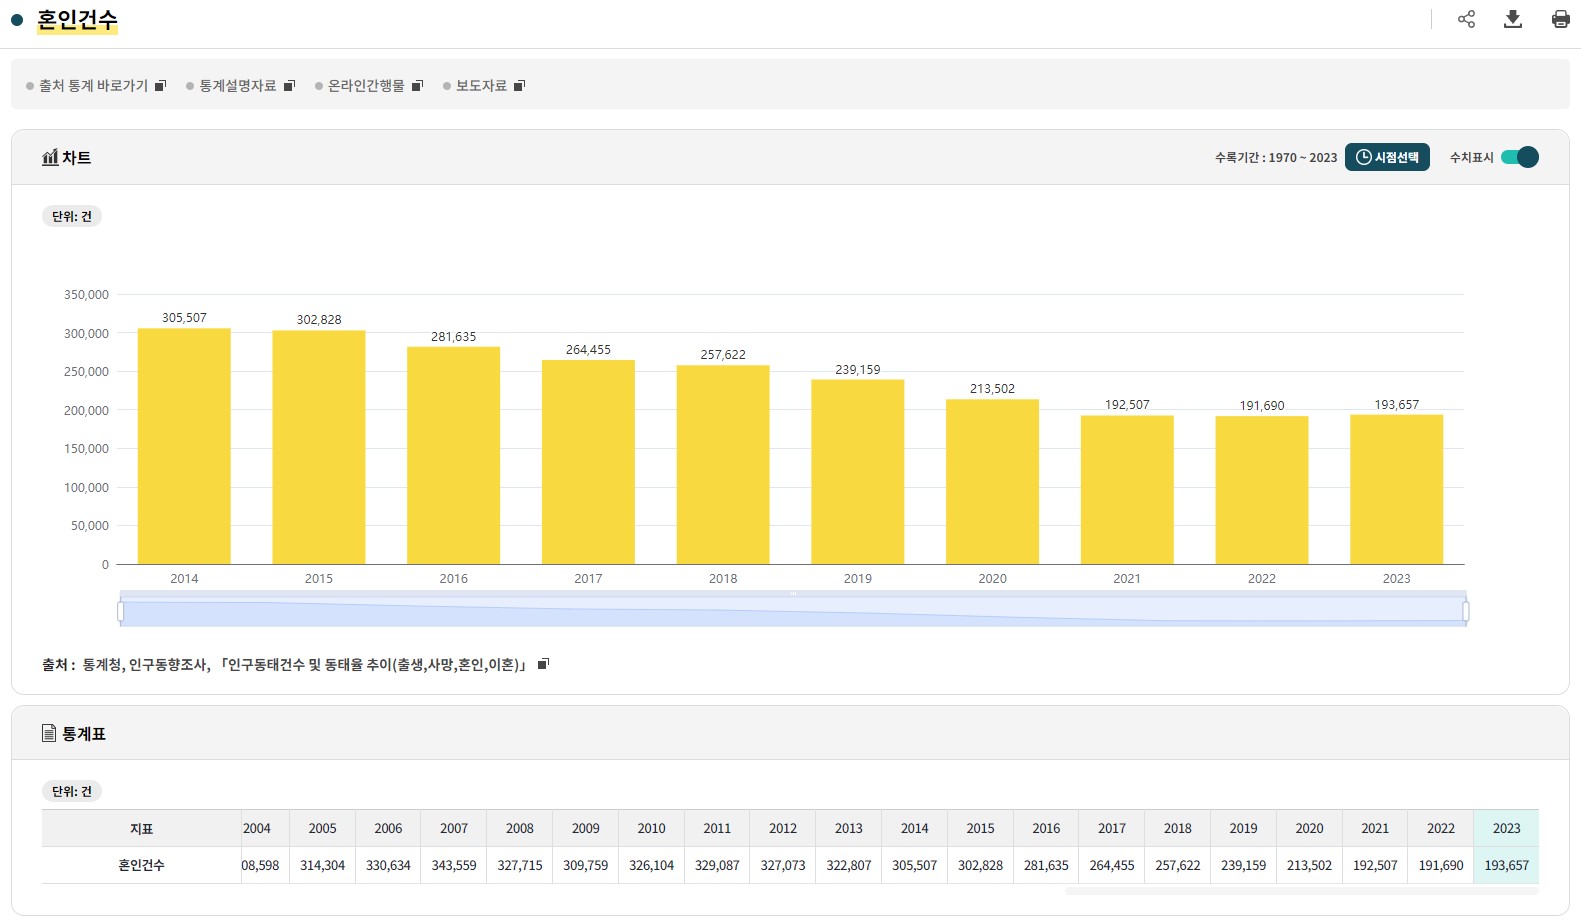1581x923 pixels.
Task: Click external-link icon beside 출처 통계 바로가기
Action: click(x=160, y=86)
